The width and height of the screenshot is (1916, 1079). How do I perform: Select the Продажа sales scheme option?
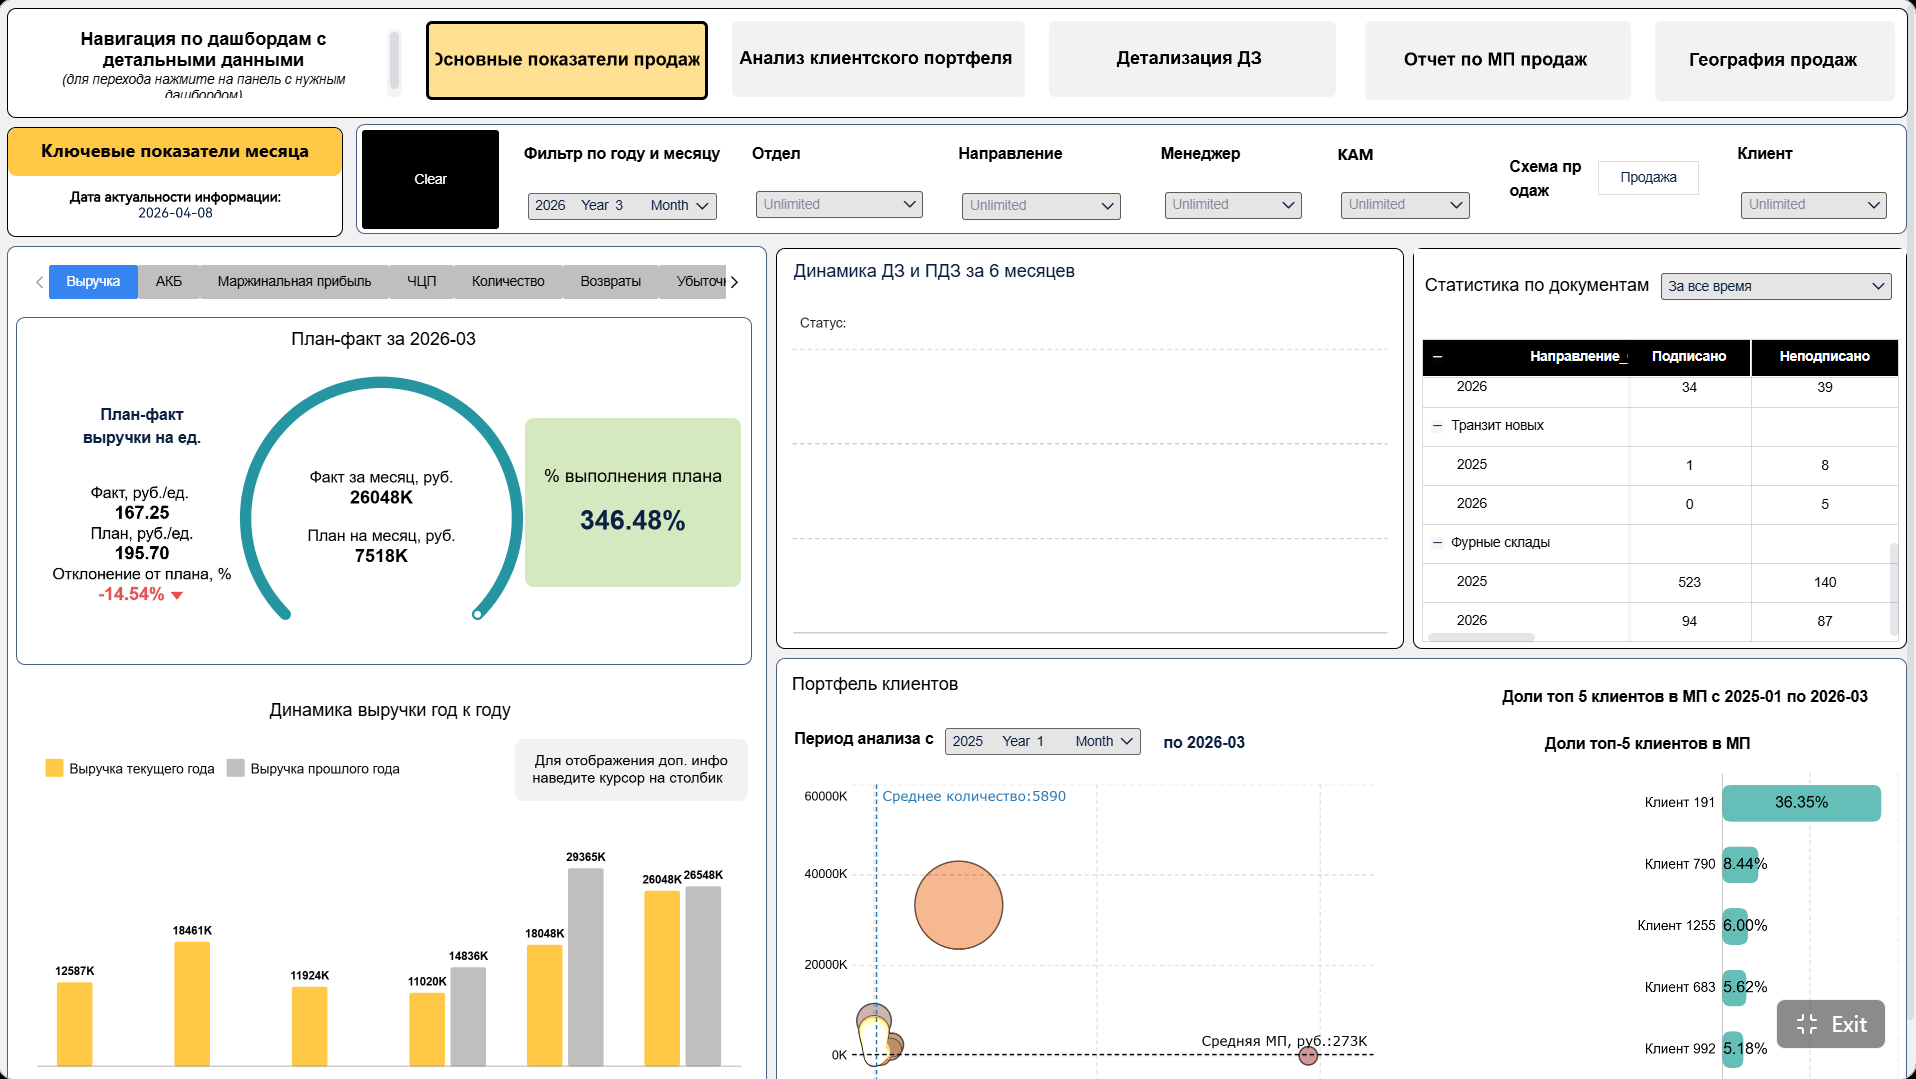(1648, 178)
